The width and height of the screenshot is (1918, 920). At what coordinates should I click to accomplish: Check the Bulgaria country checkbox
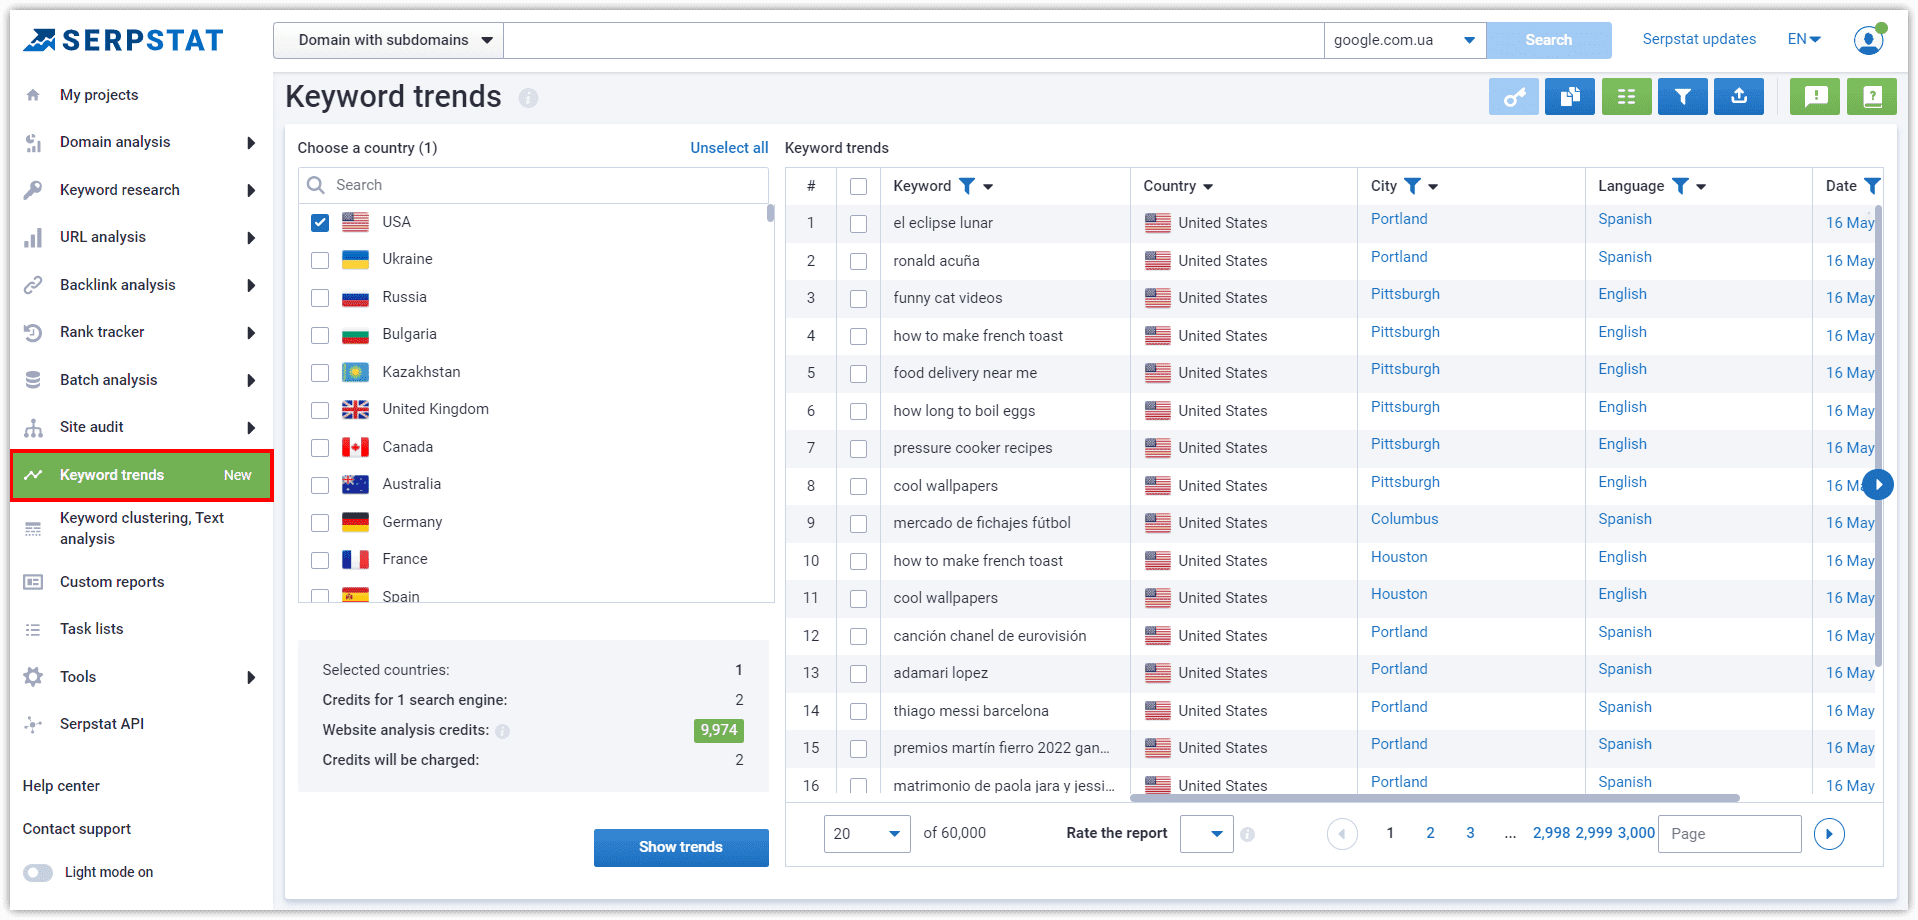(320, 335)
